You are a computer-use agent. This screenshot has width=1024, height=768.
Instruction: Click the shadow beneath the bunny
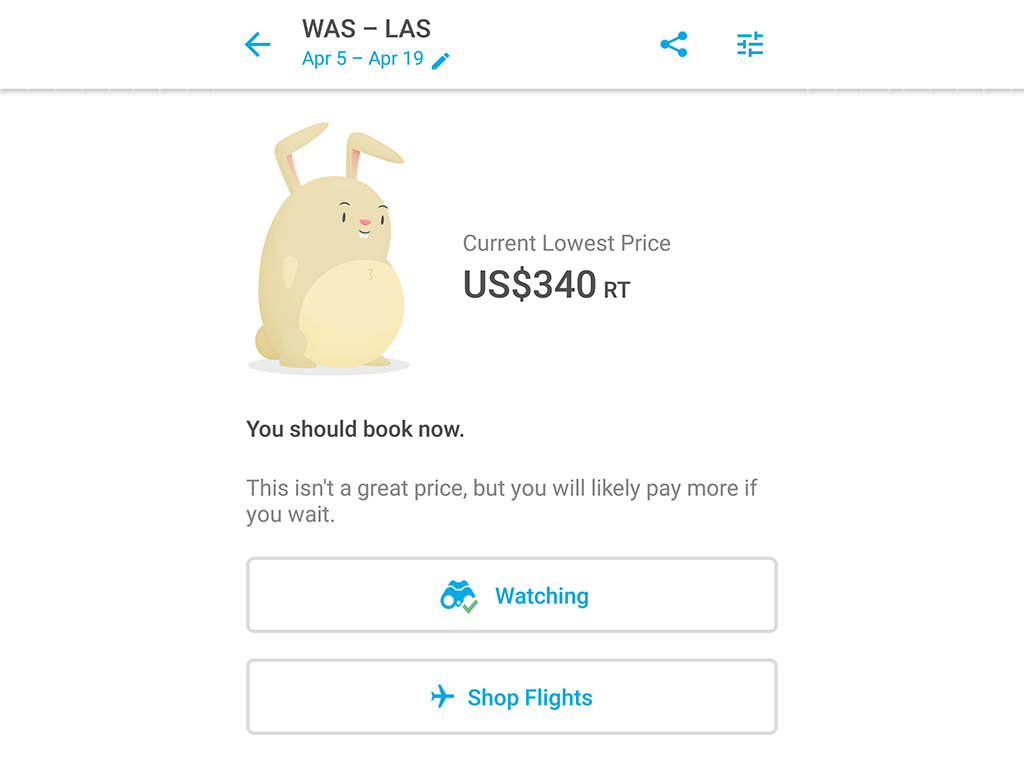point(328,369)
